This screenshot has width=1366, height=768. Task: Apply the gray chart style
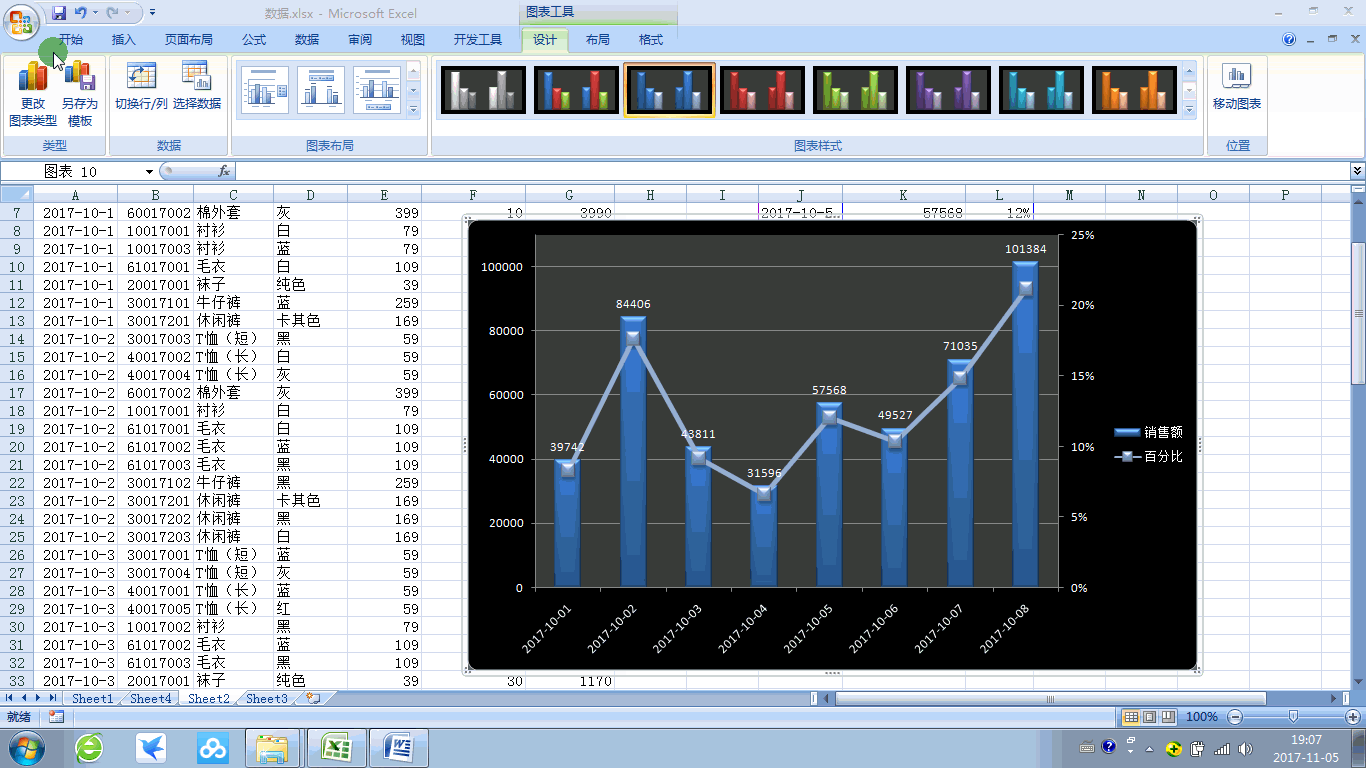click(x=484, y=90)
